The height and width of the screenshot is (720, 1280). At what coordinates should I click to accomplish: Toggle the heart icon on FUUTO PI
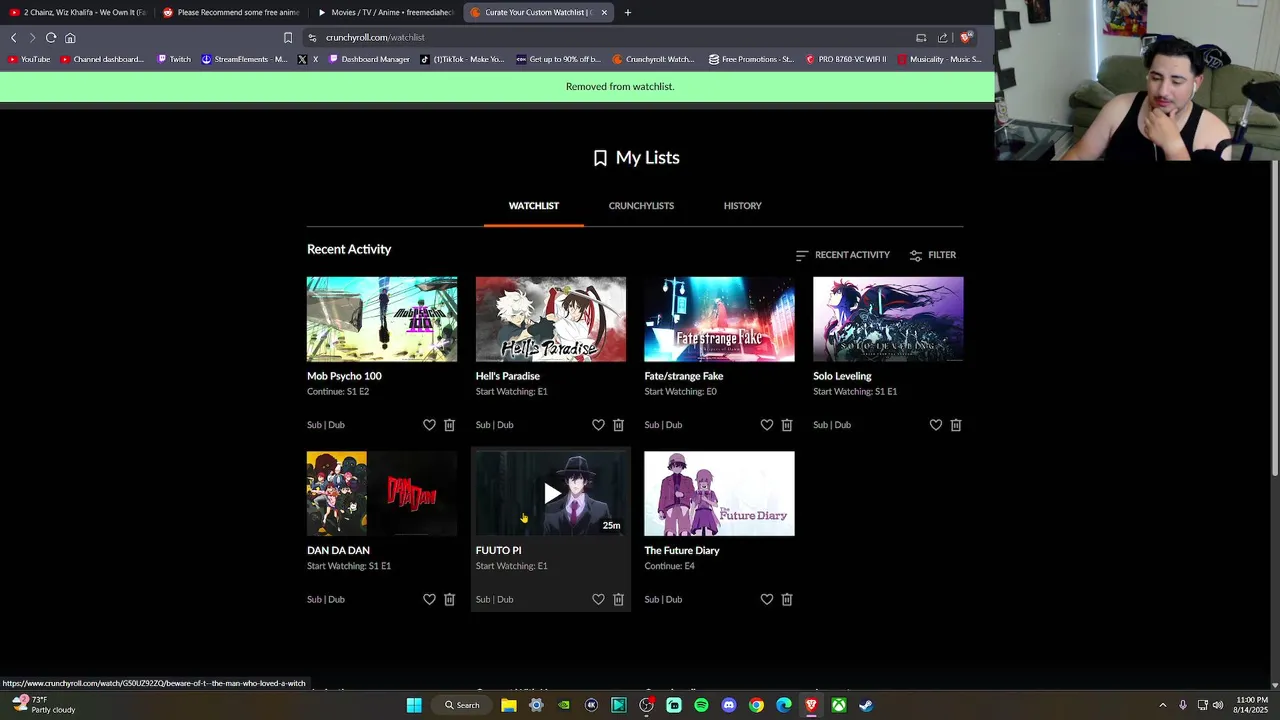[598, 599]
